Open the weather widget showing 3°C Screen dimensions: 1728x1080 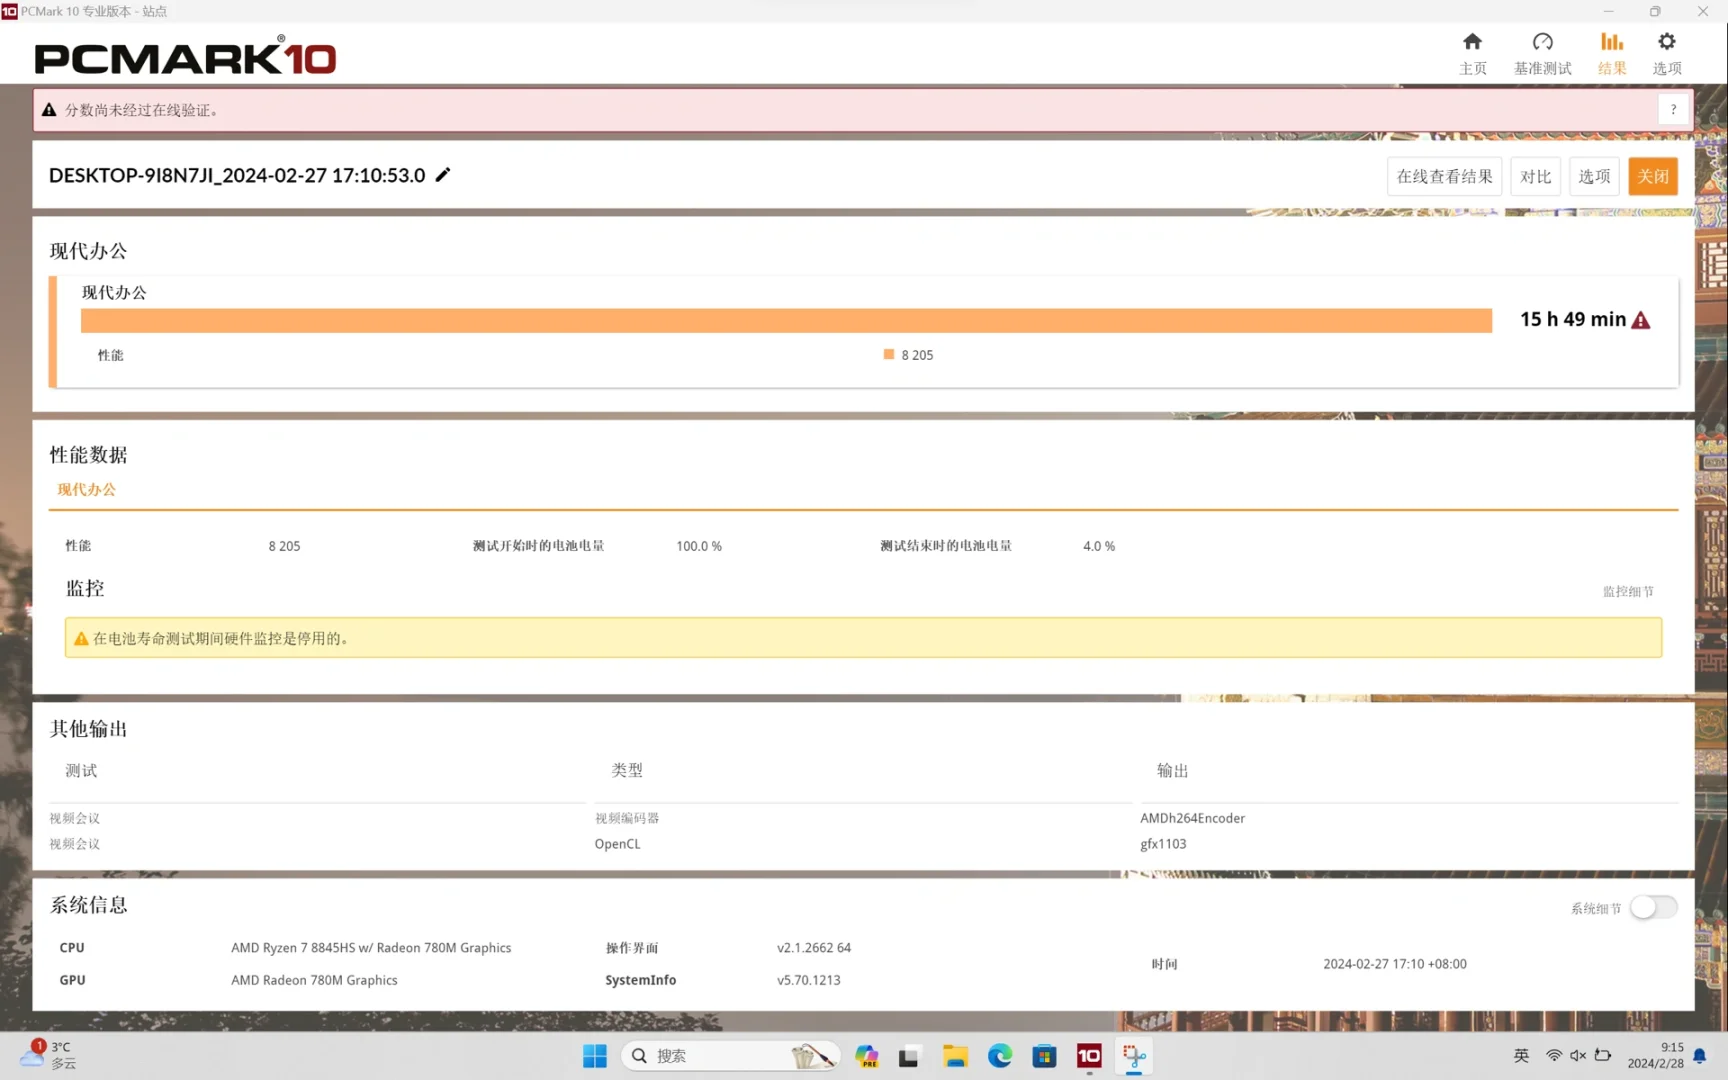[48, 1055]
